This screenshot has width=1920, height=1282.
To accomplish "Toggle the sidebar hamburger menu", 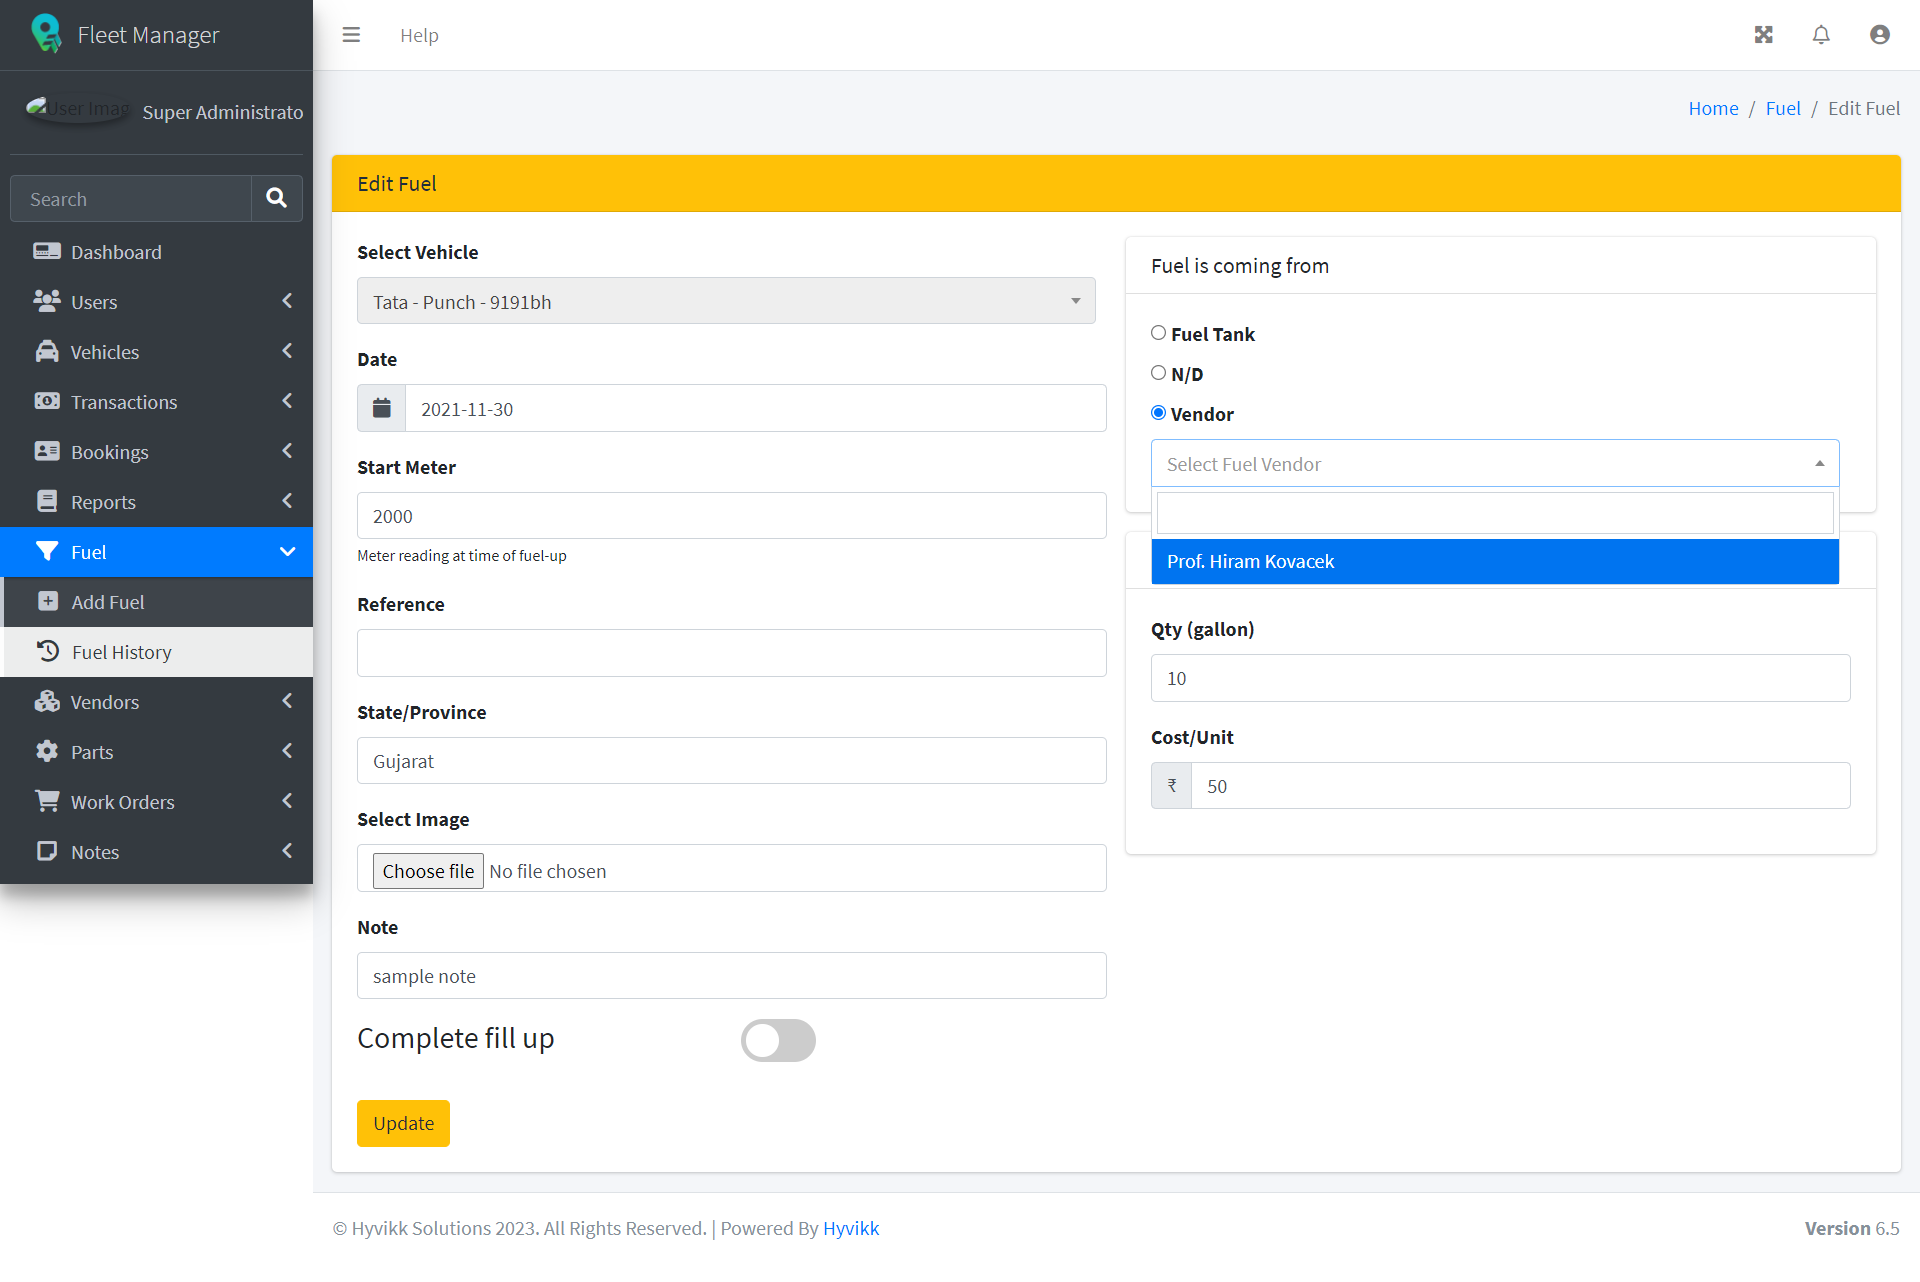I will [351, 35].
